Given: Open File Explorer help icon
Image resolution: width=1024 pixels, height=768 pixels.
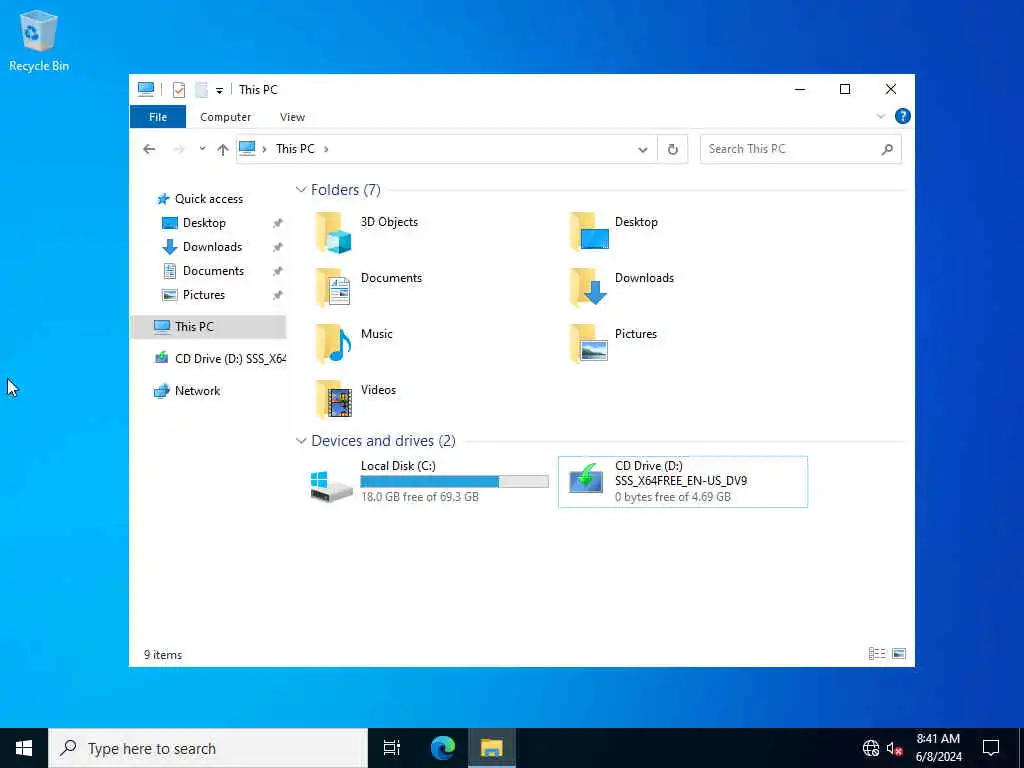Looking at the screenshot, I should 903,116.
